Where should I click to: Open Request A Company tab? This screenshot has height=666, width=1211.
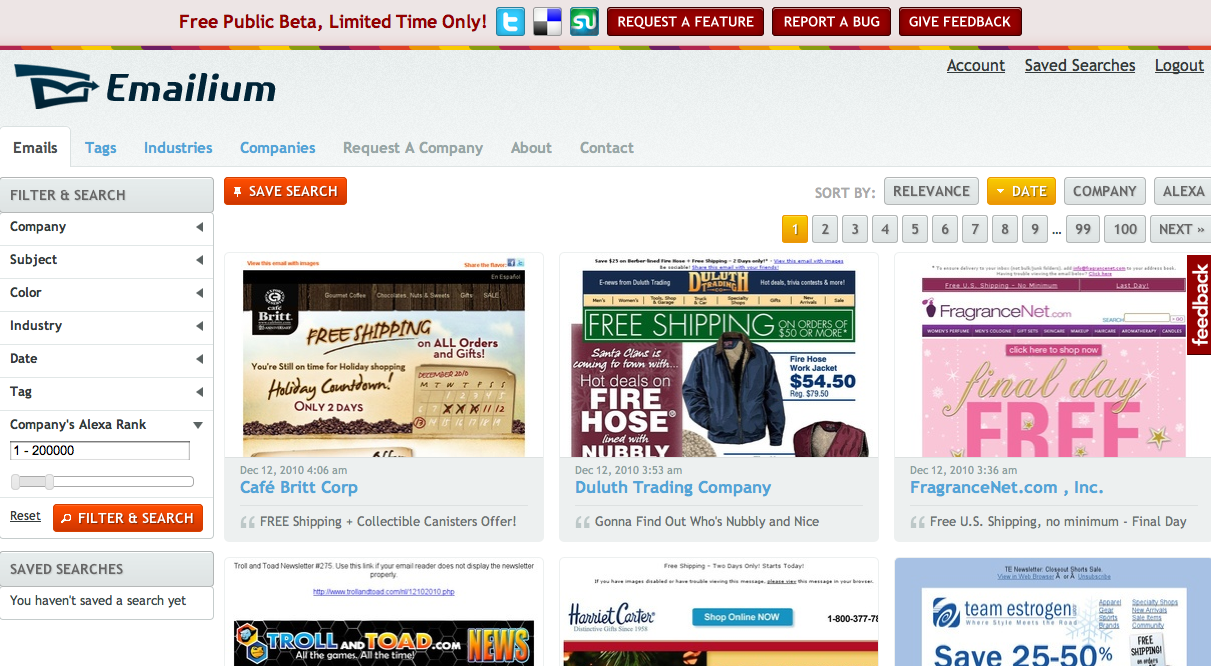(x=413, y=147)
